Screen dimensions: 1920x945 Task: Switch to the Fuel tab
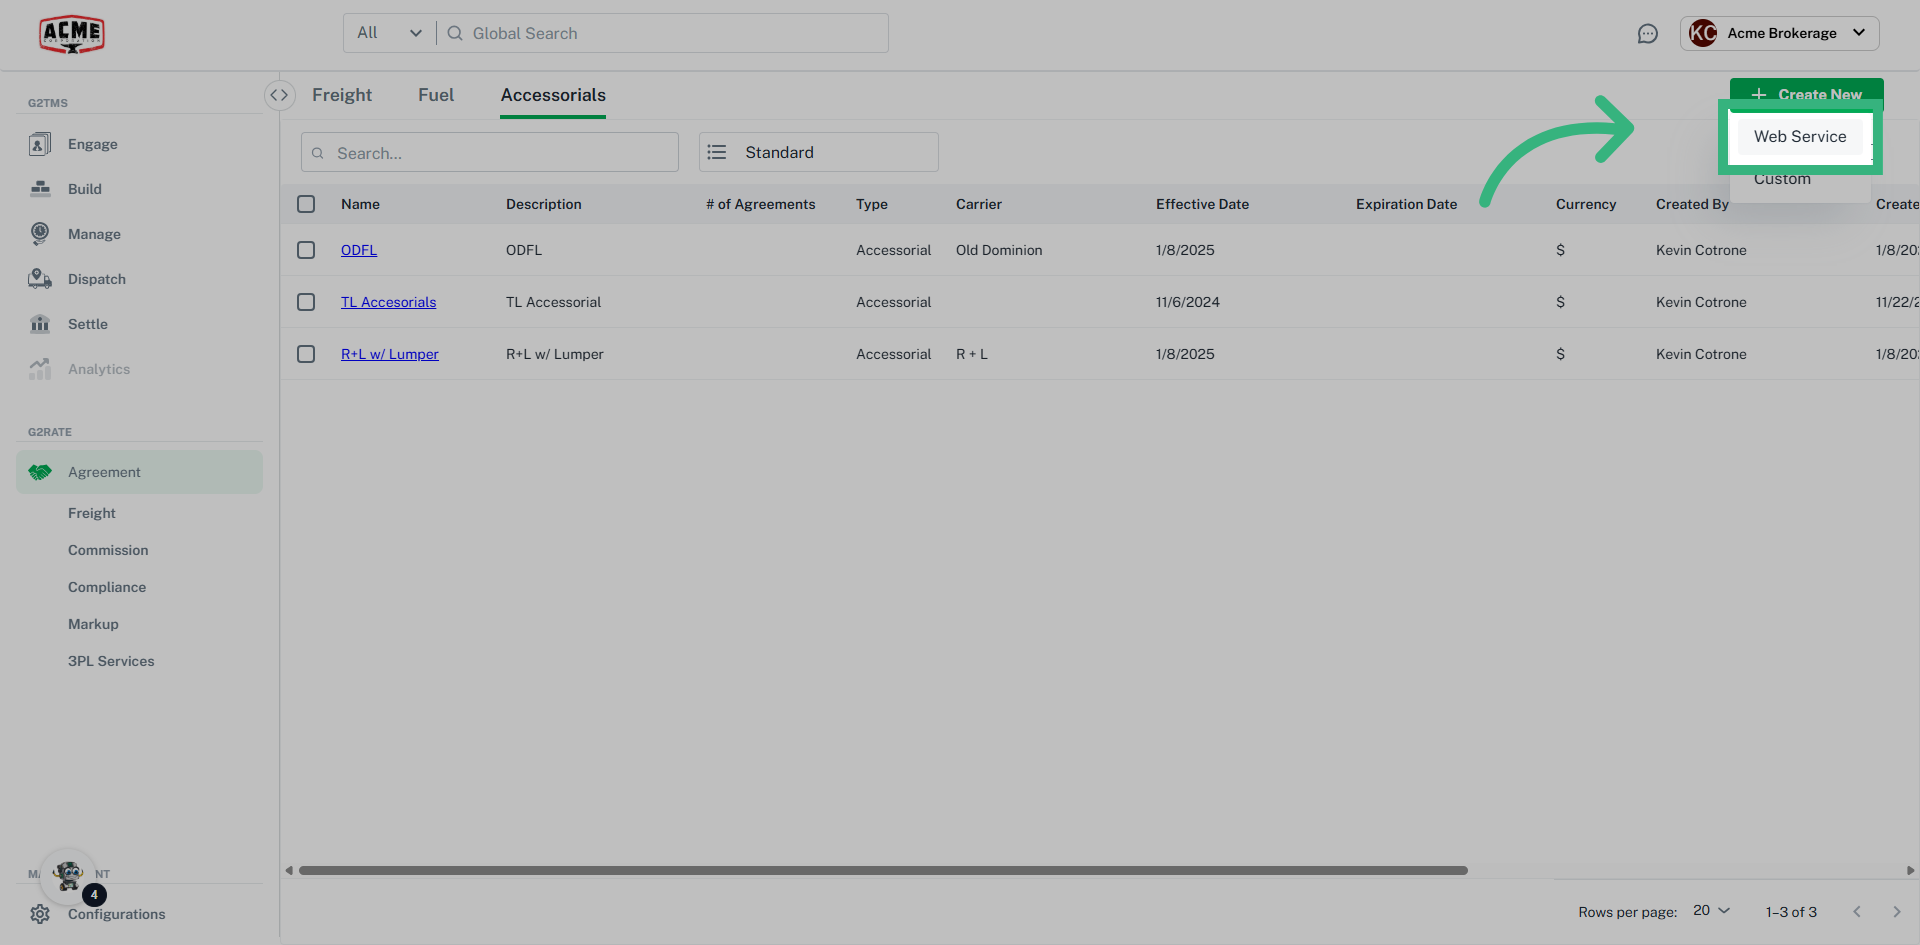point(436,95)
